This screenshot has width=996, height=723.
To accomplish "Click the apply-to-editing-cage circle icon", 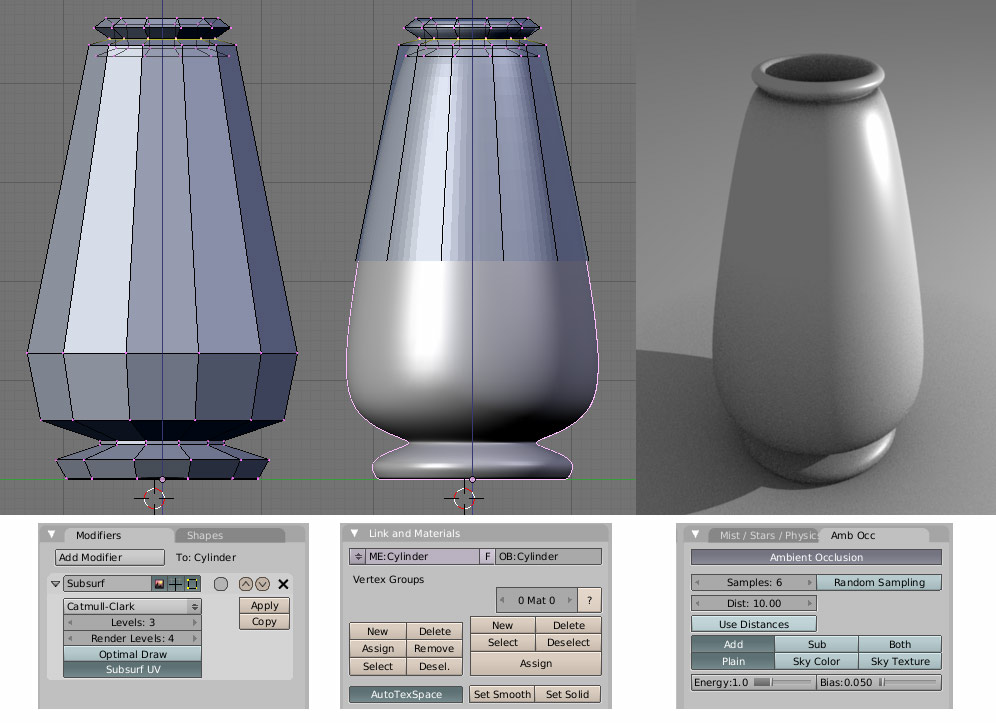I will [220, 584].
